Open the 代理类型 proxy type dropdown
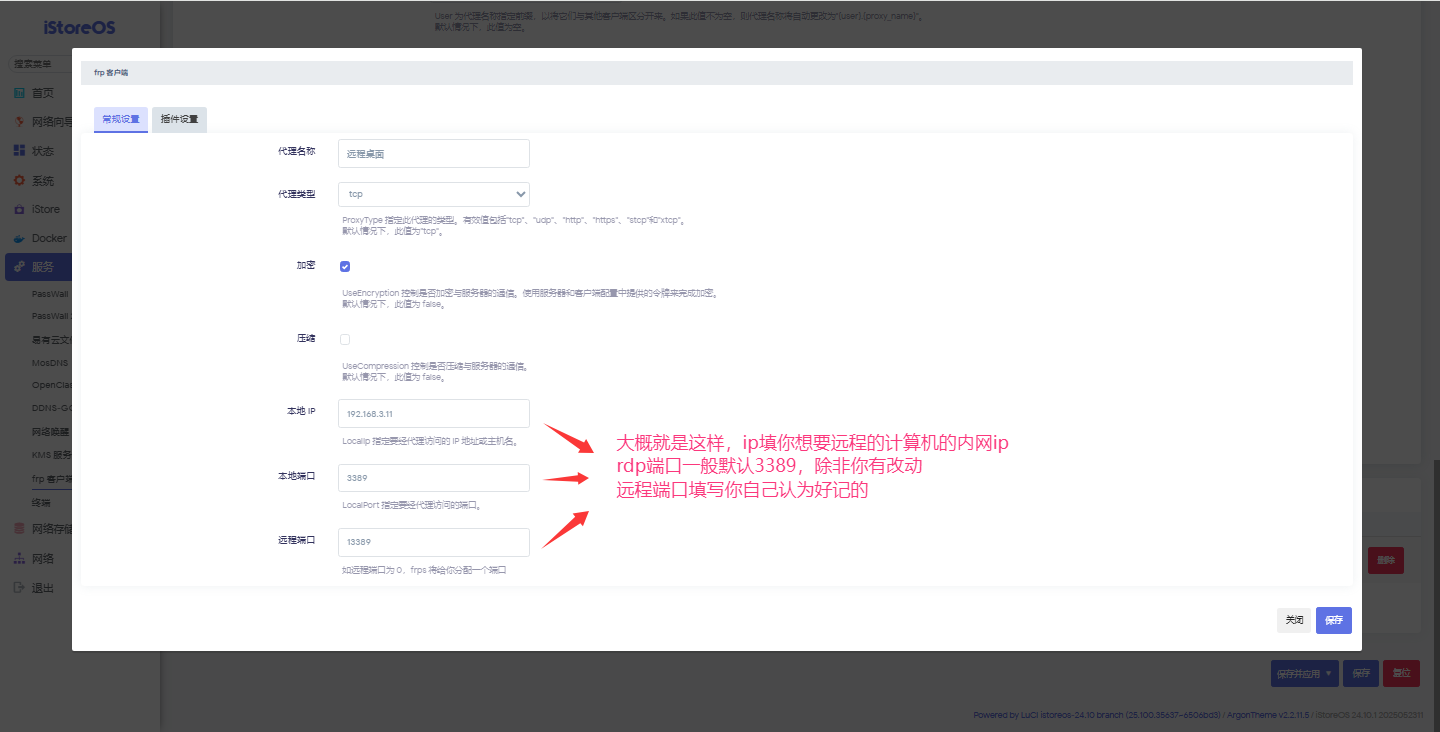 [433, 194]
